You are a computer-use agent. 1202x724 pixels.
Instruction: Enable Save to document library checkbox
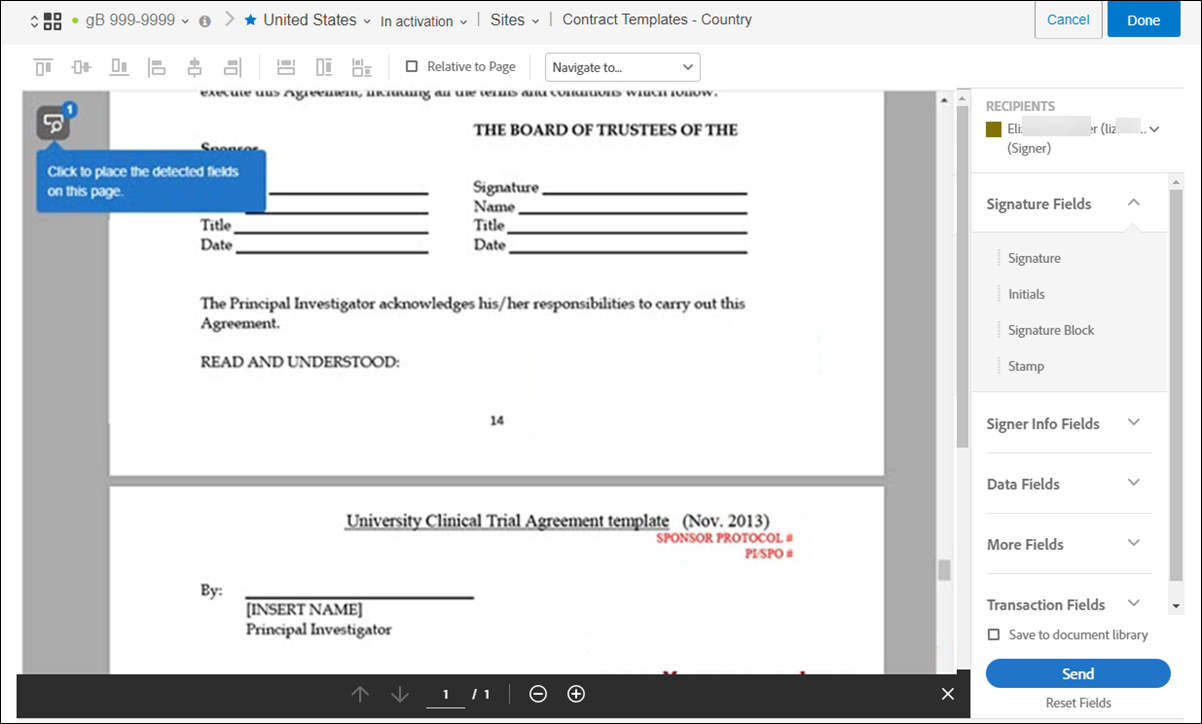point(993,635)
